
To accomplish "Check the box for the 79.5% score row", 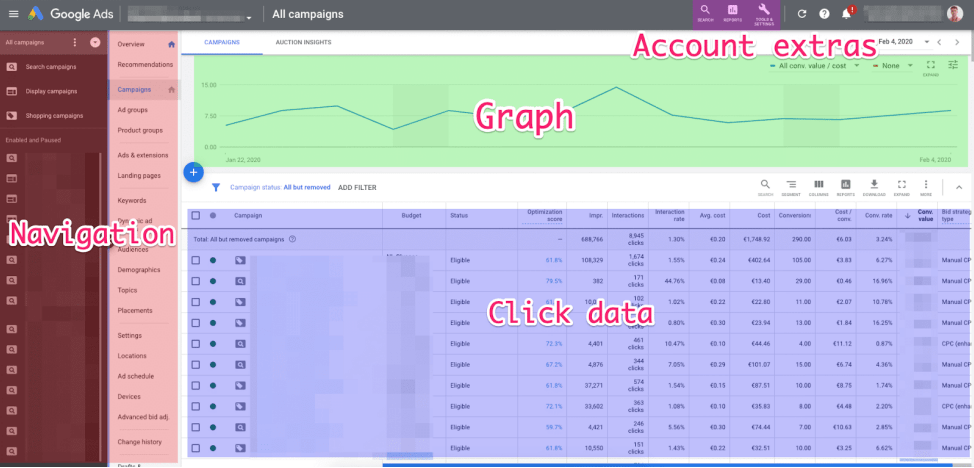I will point(196,281).
